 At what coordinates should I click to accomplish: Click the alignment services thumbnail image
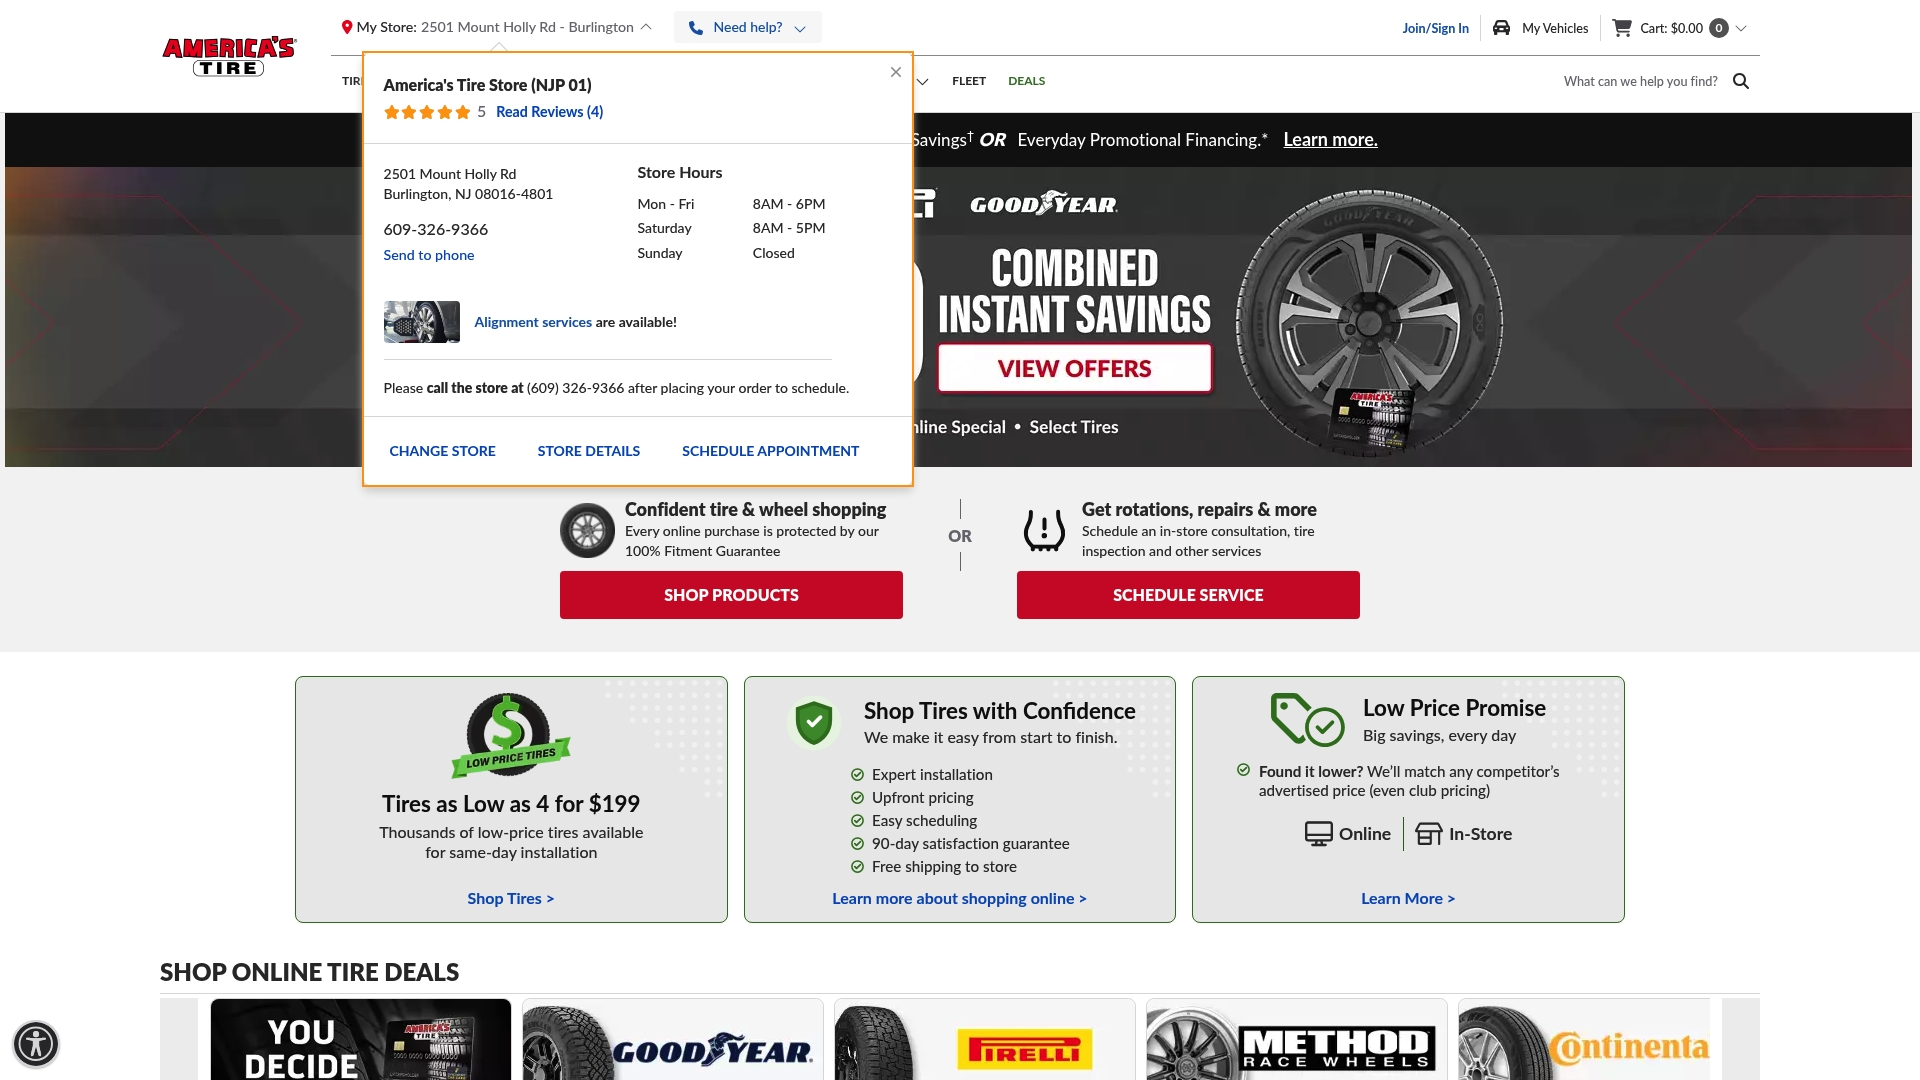point(422,322)
